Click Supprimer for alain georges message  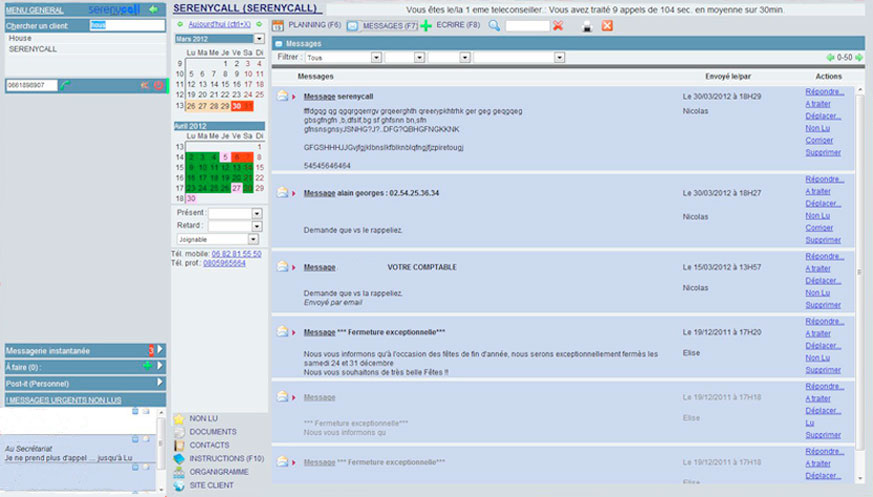823,240
